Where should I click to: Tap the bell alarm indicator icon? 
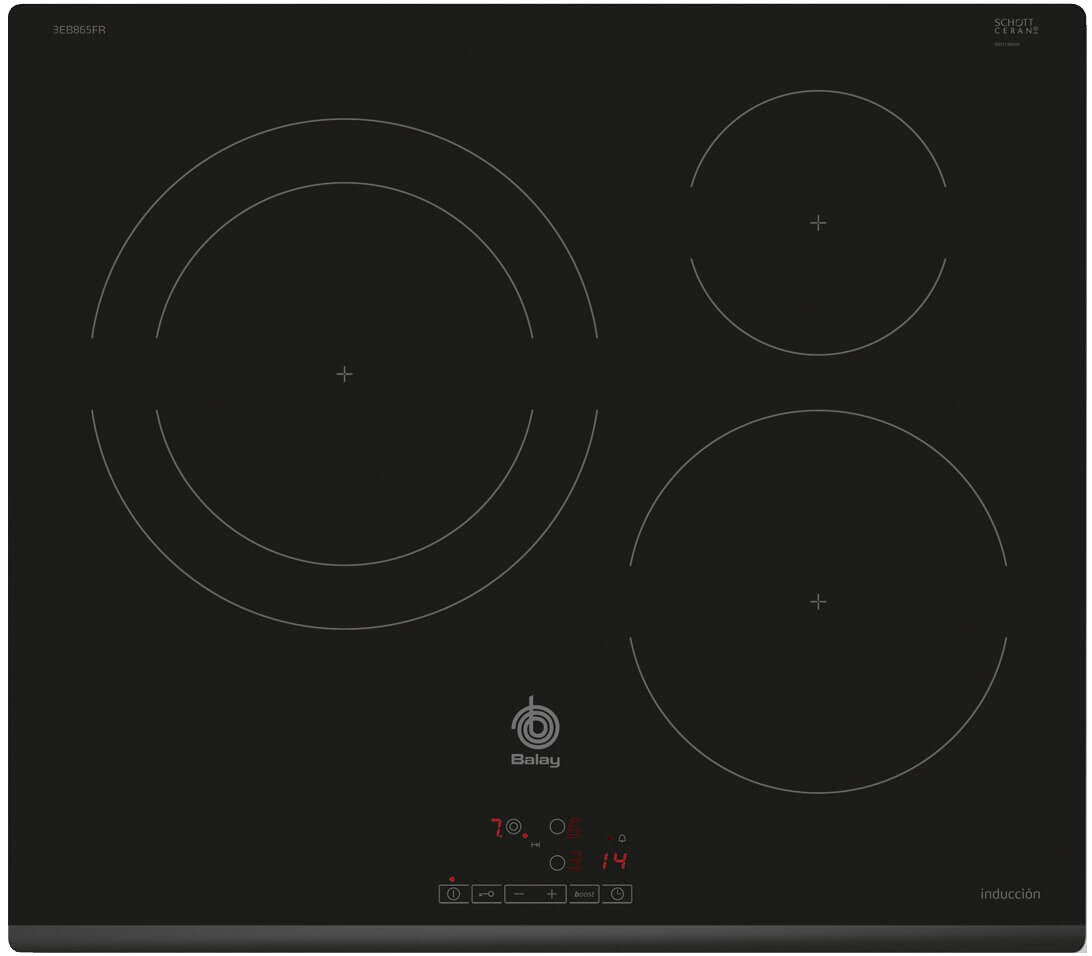pos(622,838)
